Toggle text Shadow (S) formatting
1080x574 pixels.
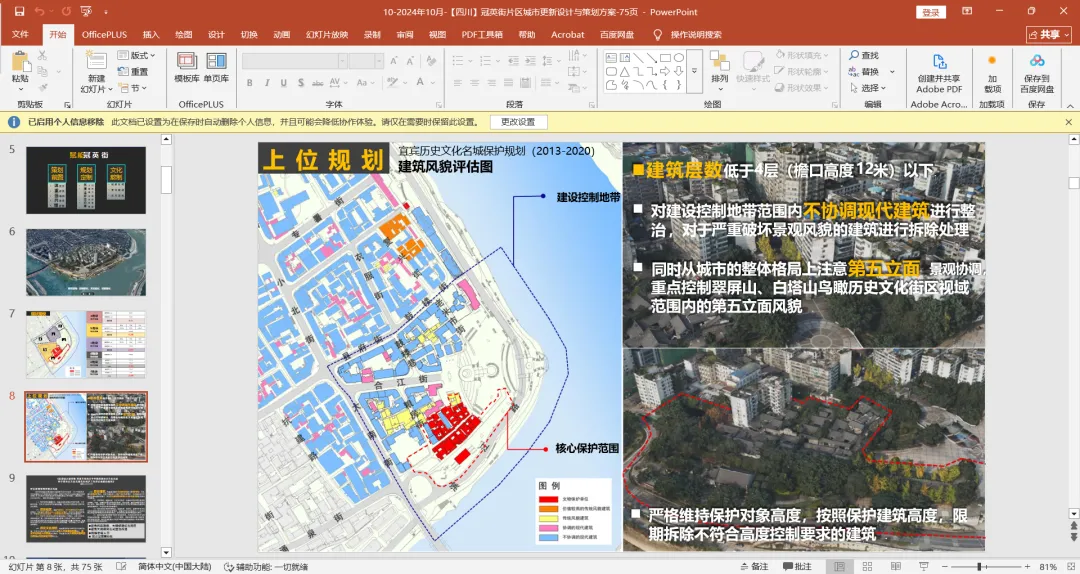(x=301, y=83)
